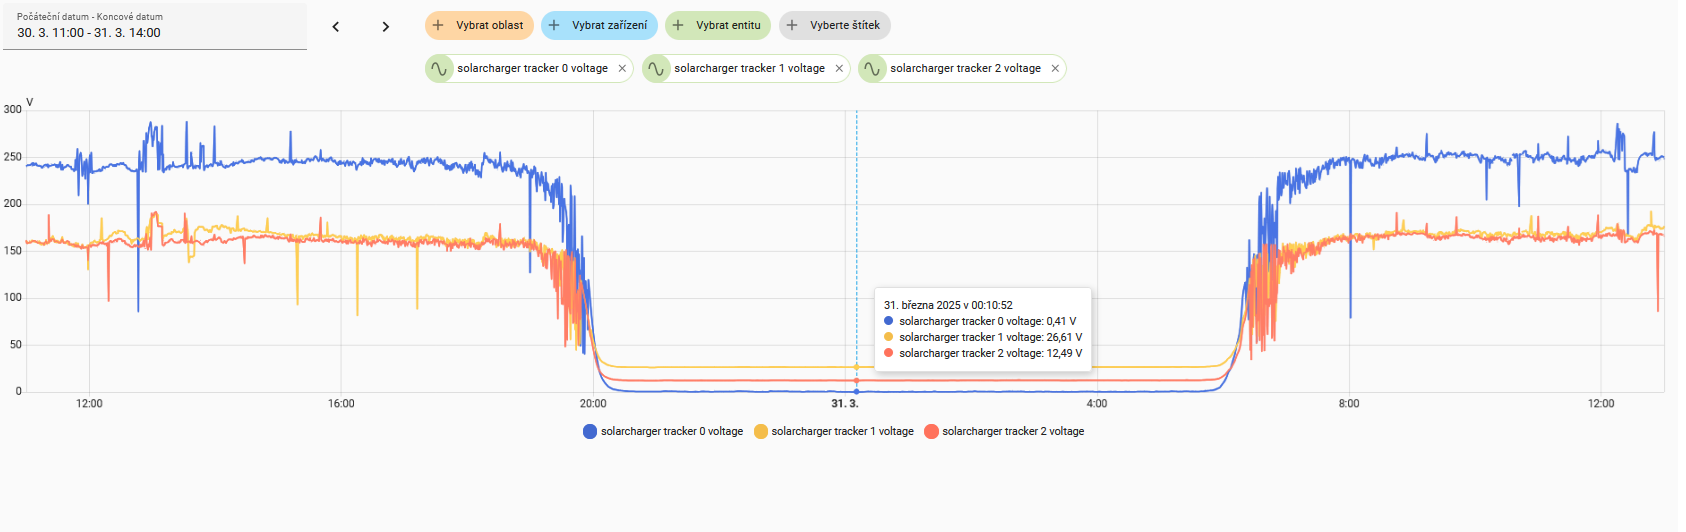Image resolution: width=1686 pixels, height=532 pixels.
Task: Remove solarcharger tracker 0 voltage chip
Action: click(x=622, y=69)
